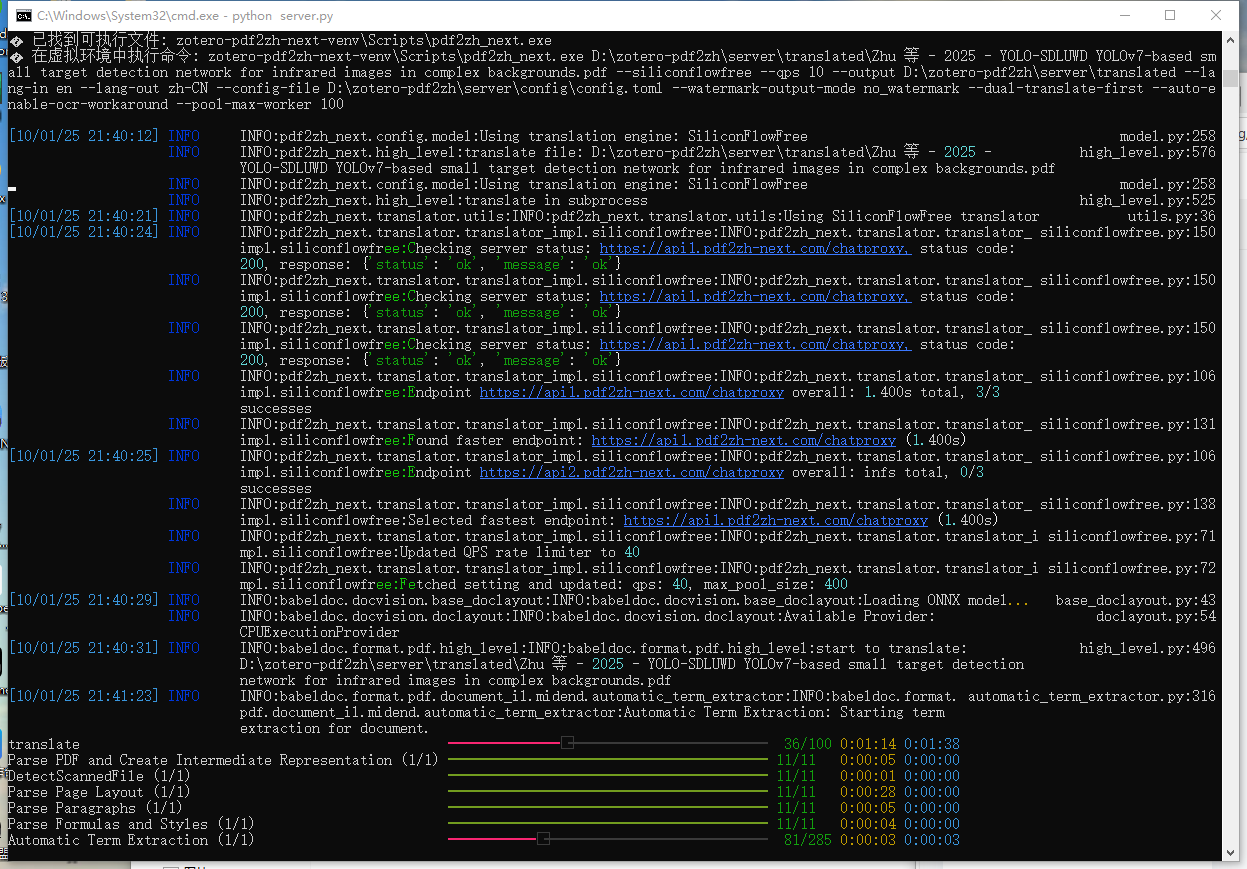Click the source reference 'high_level.py:496'

(x=1148, y=648)
